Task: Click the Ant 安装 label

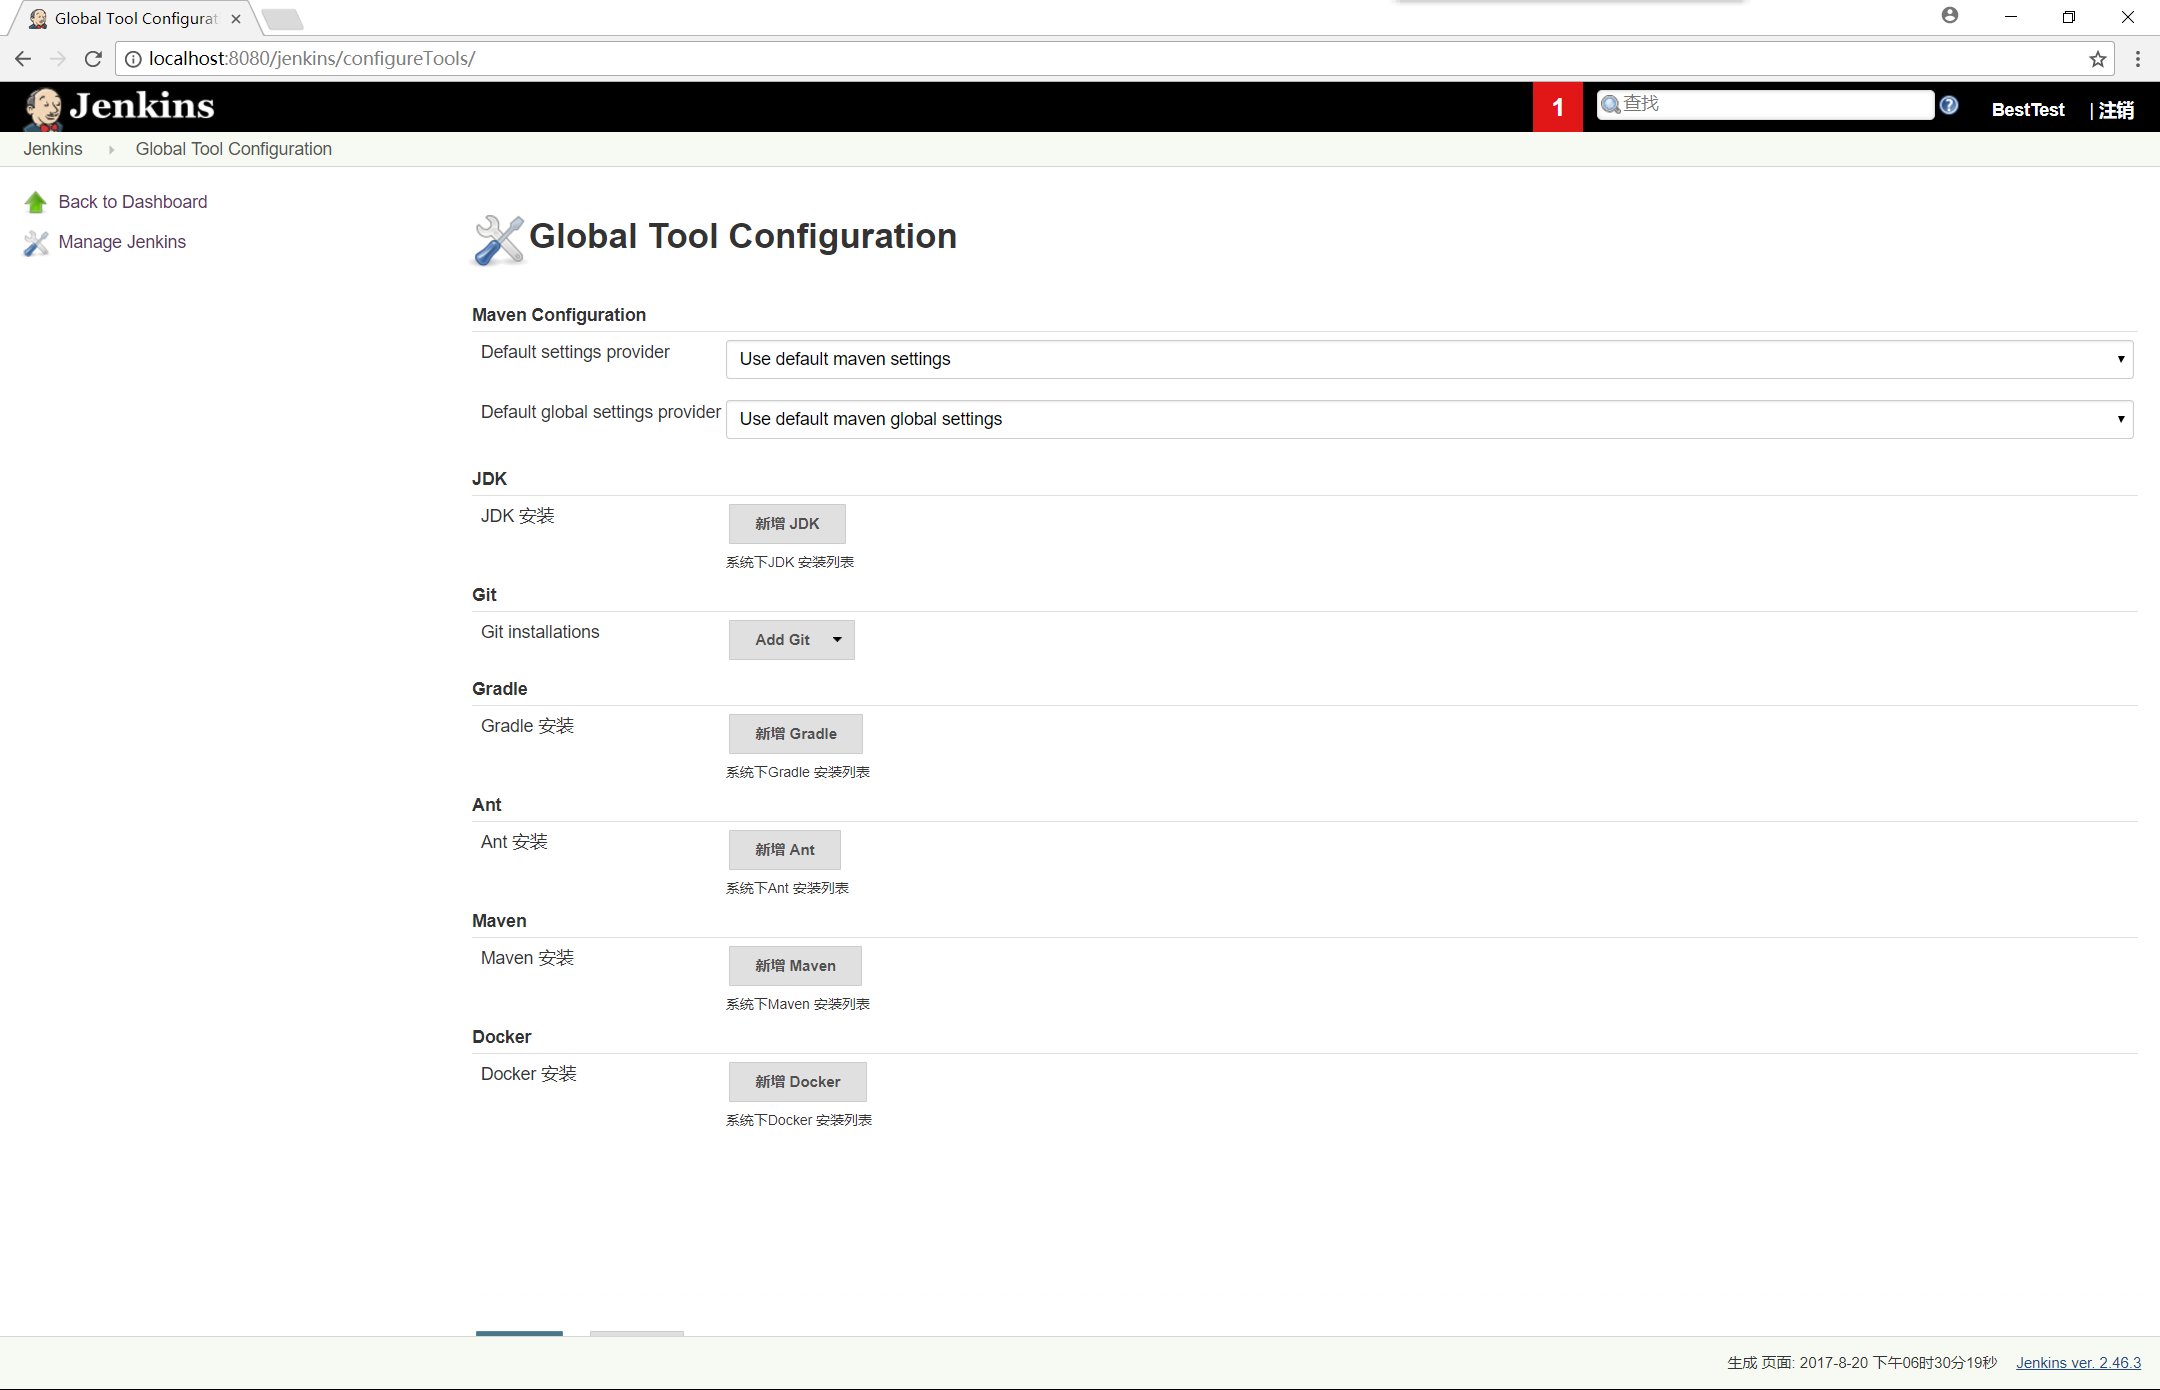Action: [514, 842]
